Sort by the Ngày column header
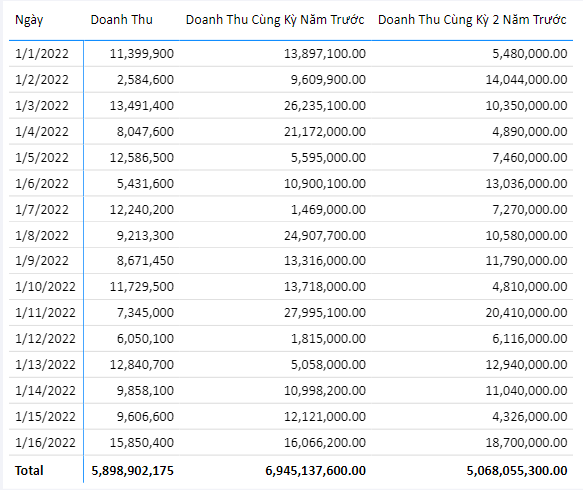 click(x=29, y=20)
